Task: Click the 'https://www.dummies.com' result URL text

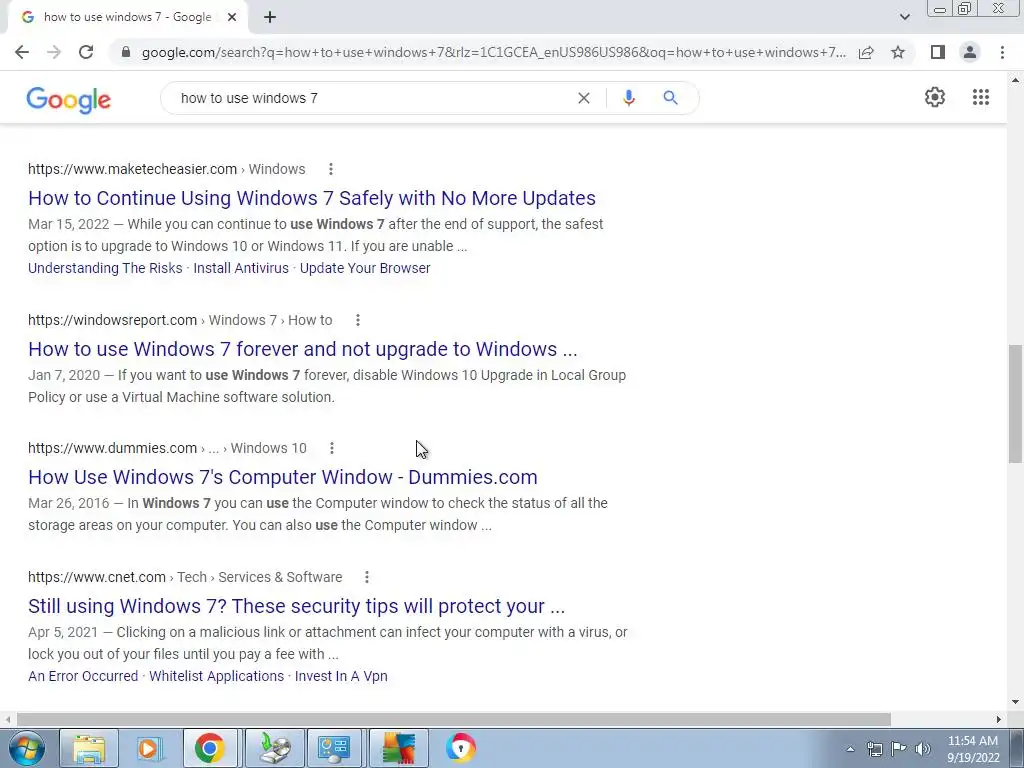Action: point(112,448)
